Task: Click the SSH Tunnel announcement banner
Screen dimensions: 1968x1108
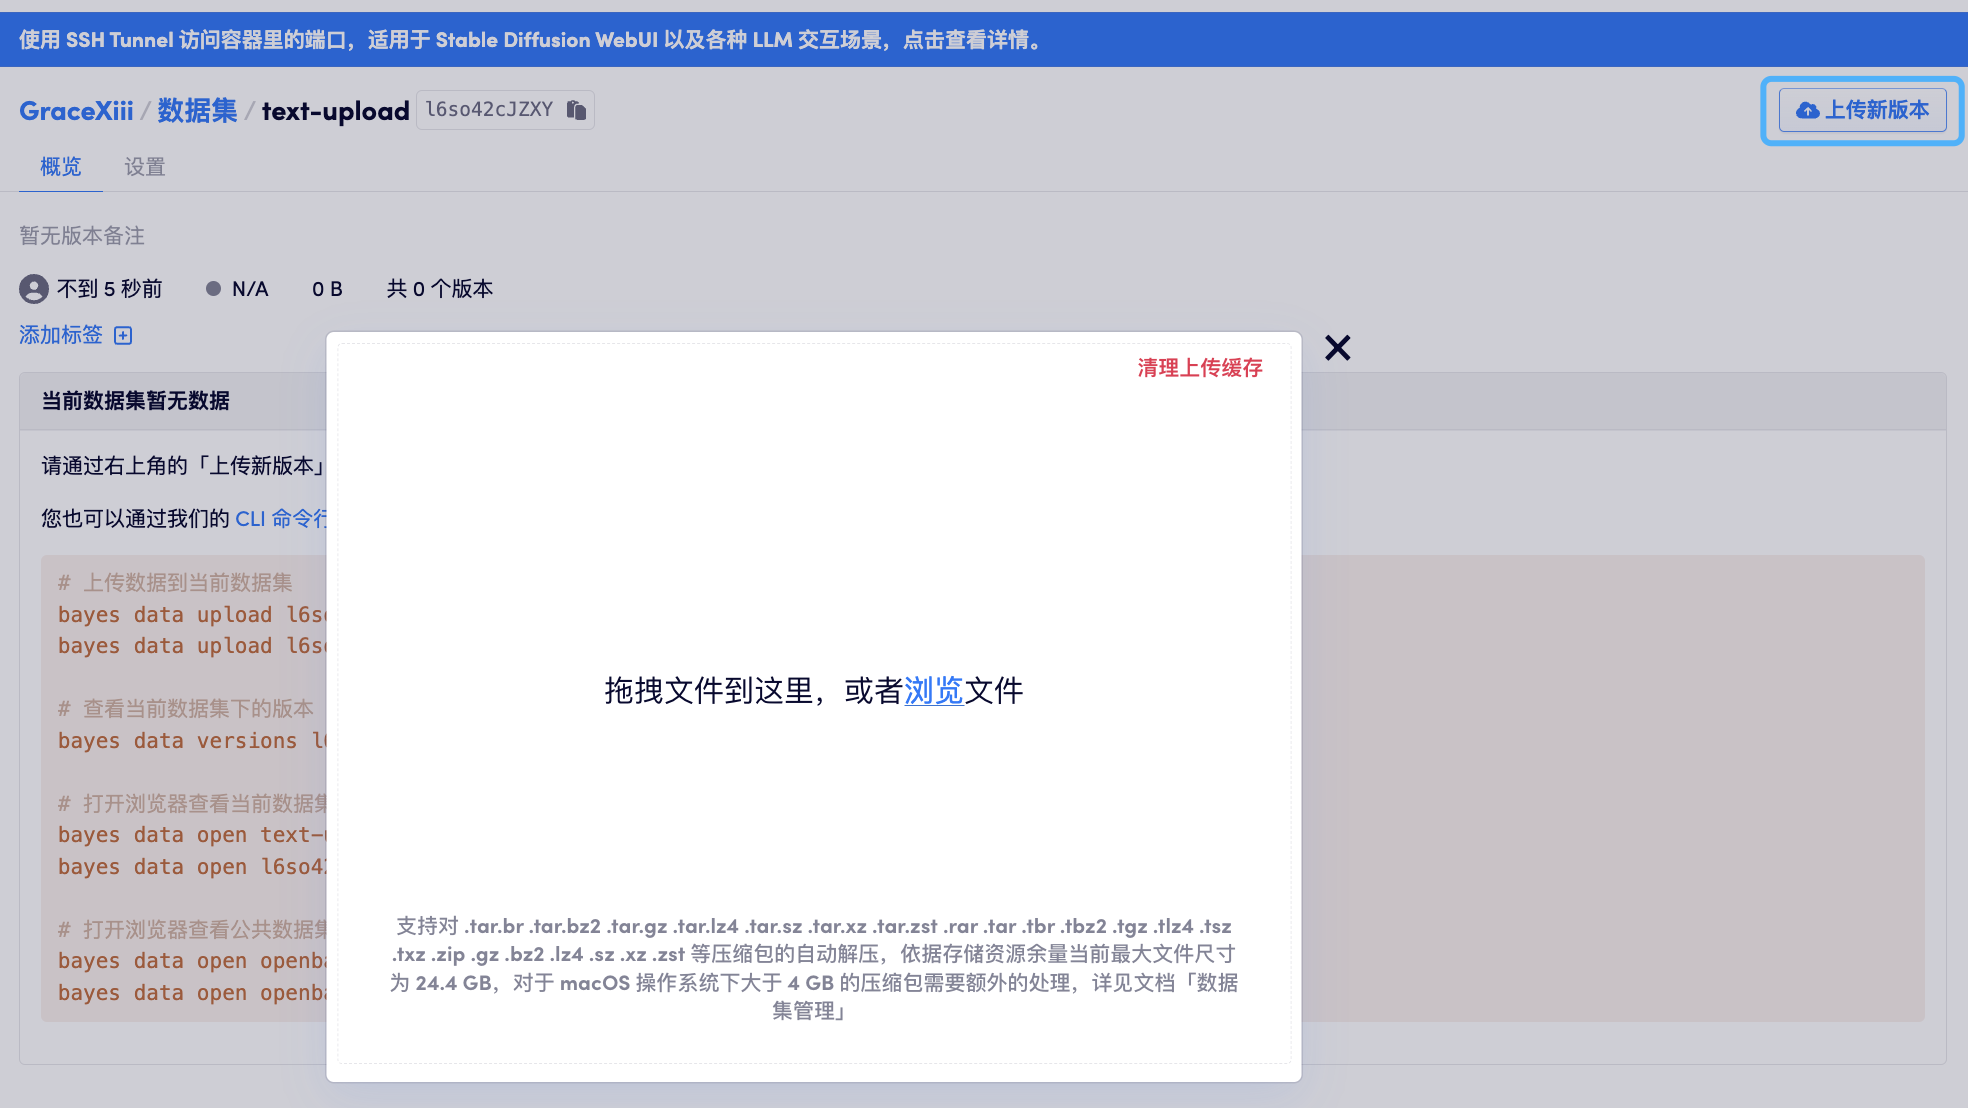Action: click(x=530, y=40)
